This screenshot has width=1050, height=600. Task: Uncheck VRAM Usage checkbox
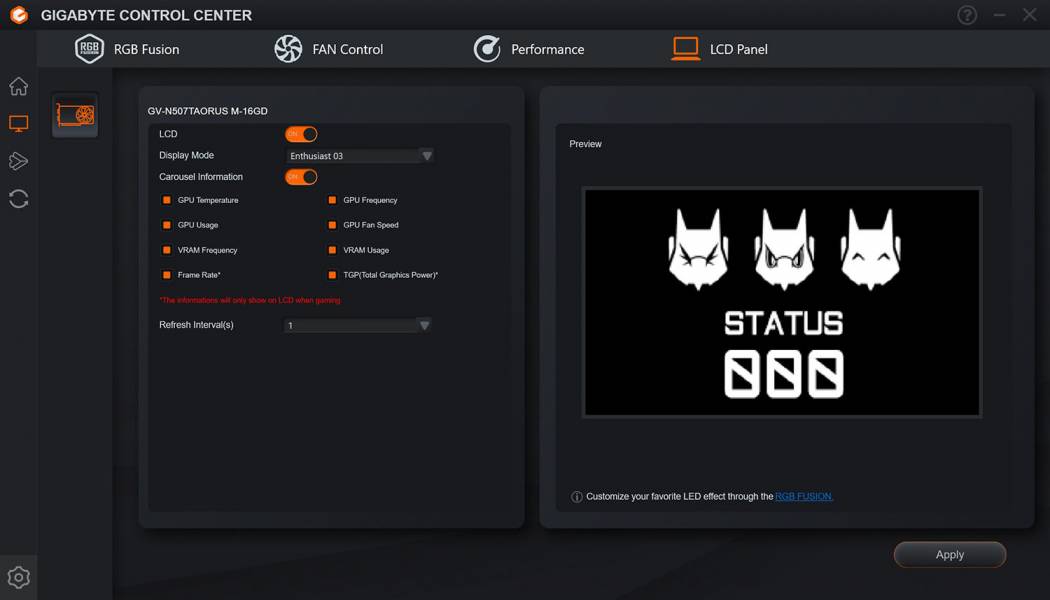coord(332,250)
